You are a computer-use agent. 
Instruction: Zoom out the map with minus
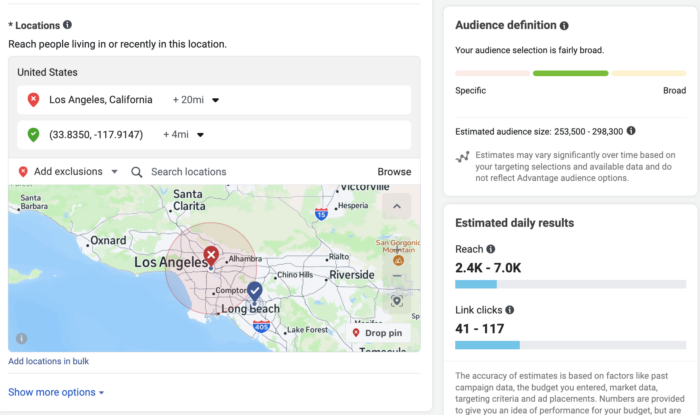[397, 276]
